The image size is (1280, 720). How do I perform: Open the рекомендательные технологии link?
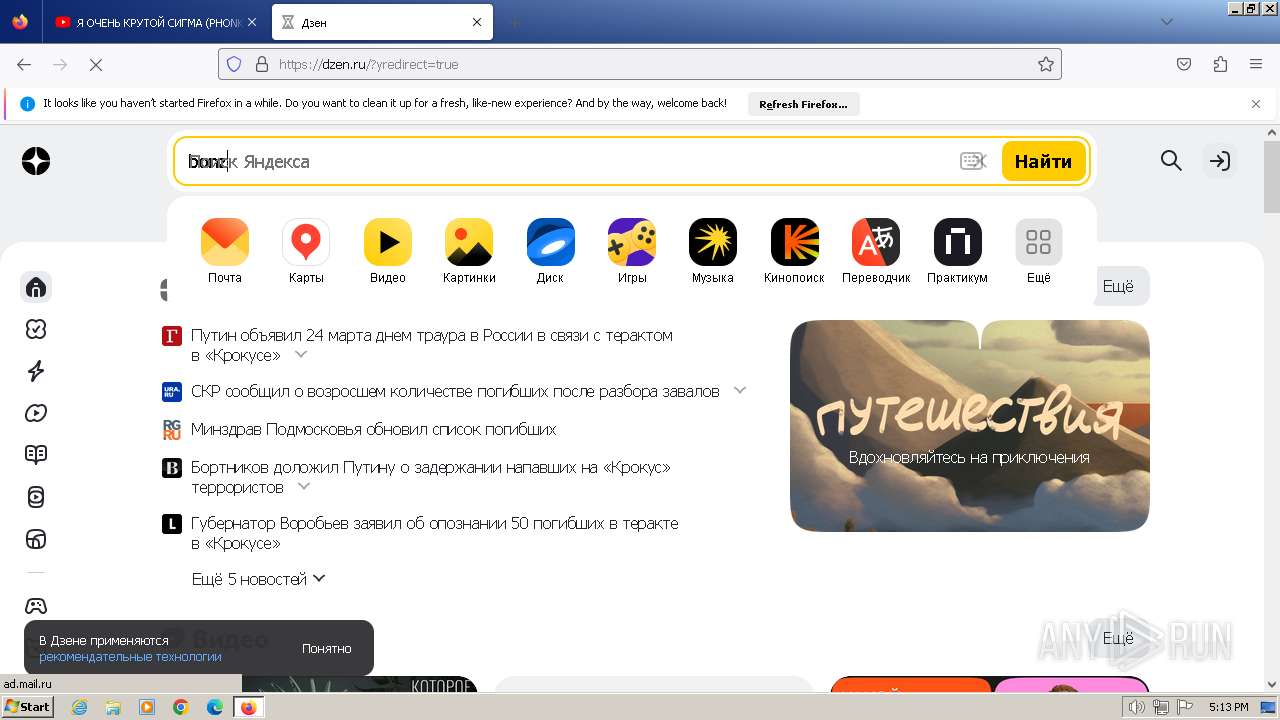pos(130,657)
